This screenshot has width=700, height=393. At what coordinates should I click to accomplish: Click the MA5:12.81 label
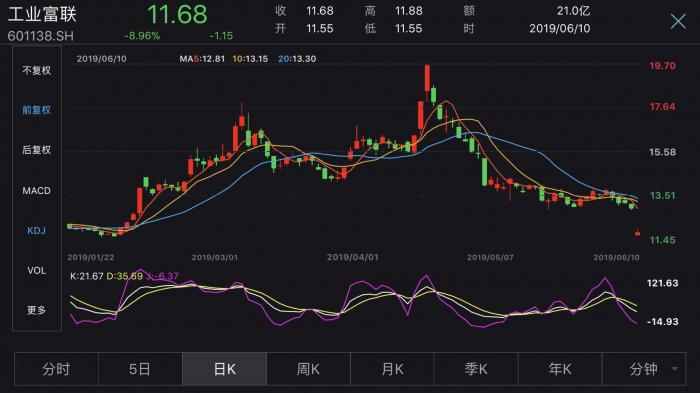point(202,59)
